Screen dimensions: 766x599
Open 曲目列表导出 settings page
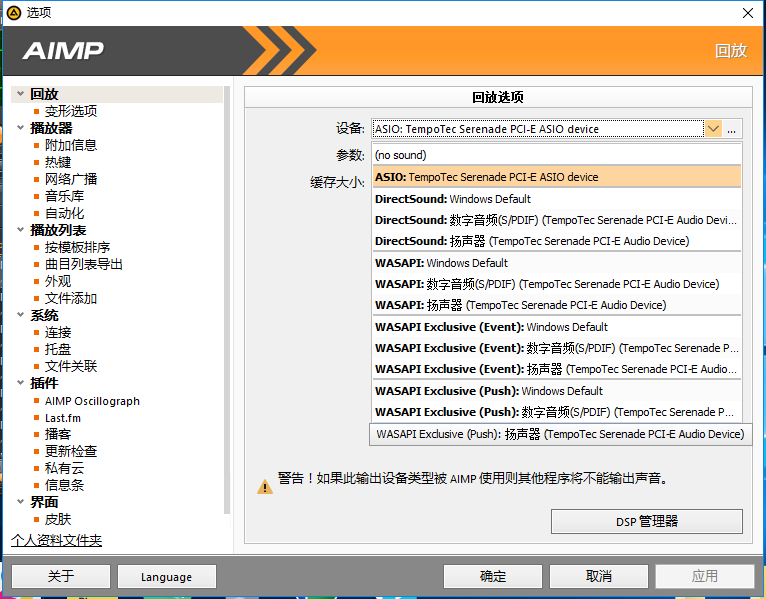pyautogui.click(x=84, y=264)
